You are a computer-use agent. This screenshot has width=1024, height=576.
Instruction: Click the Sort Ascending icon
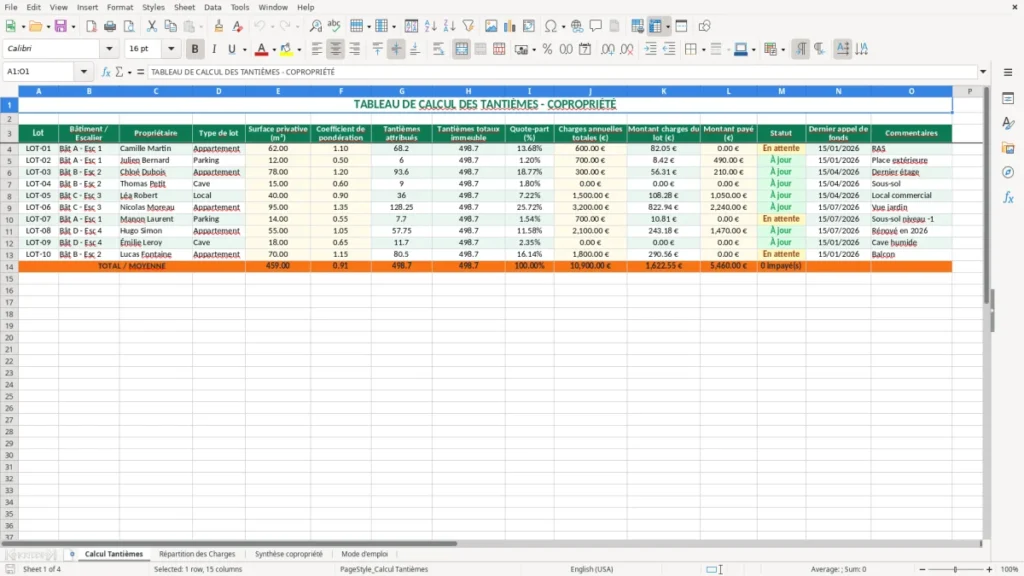coord(430,26)
